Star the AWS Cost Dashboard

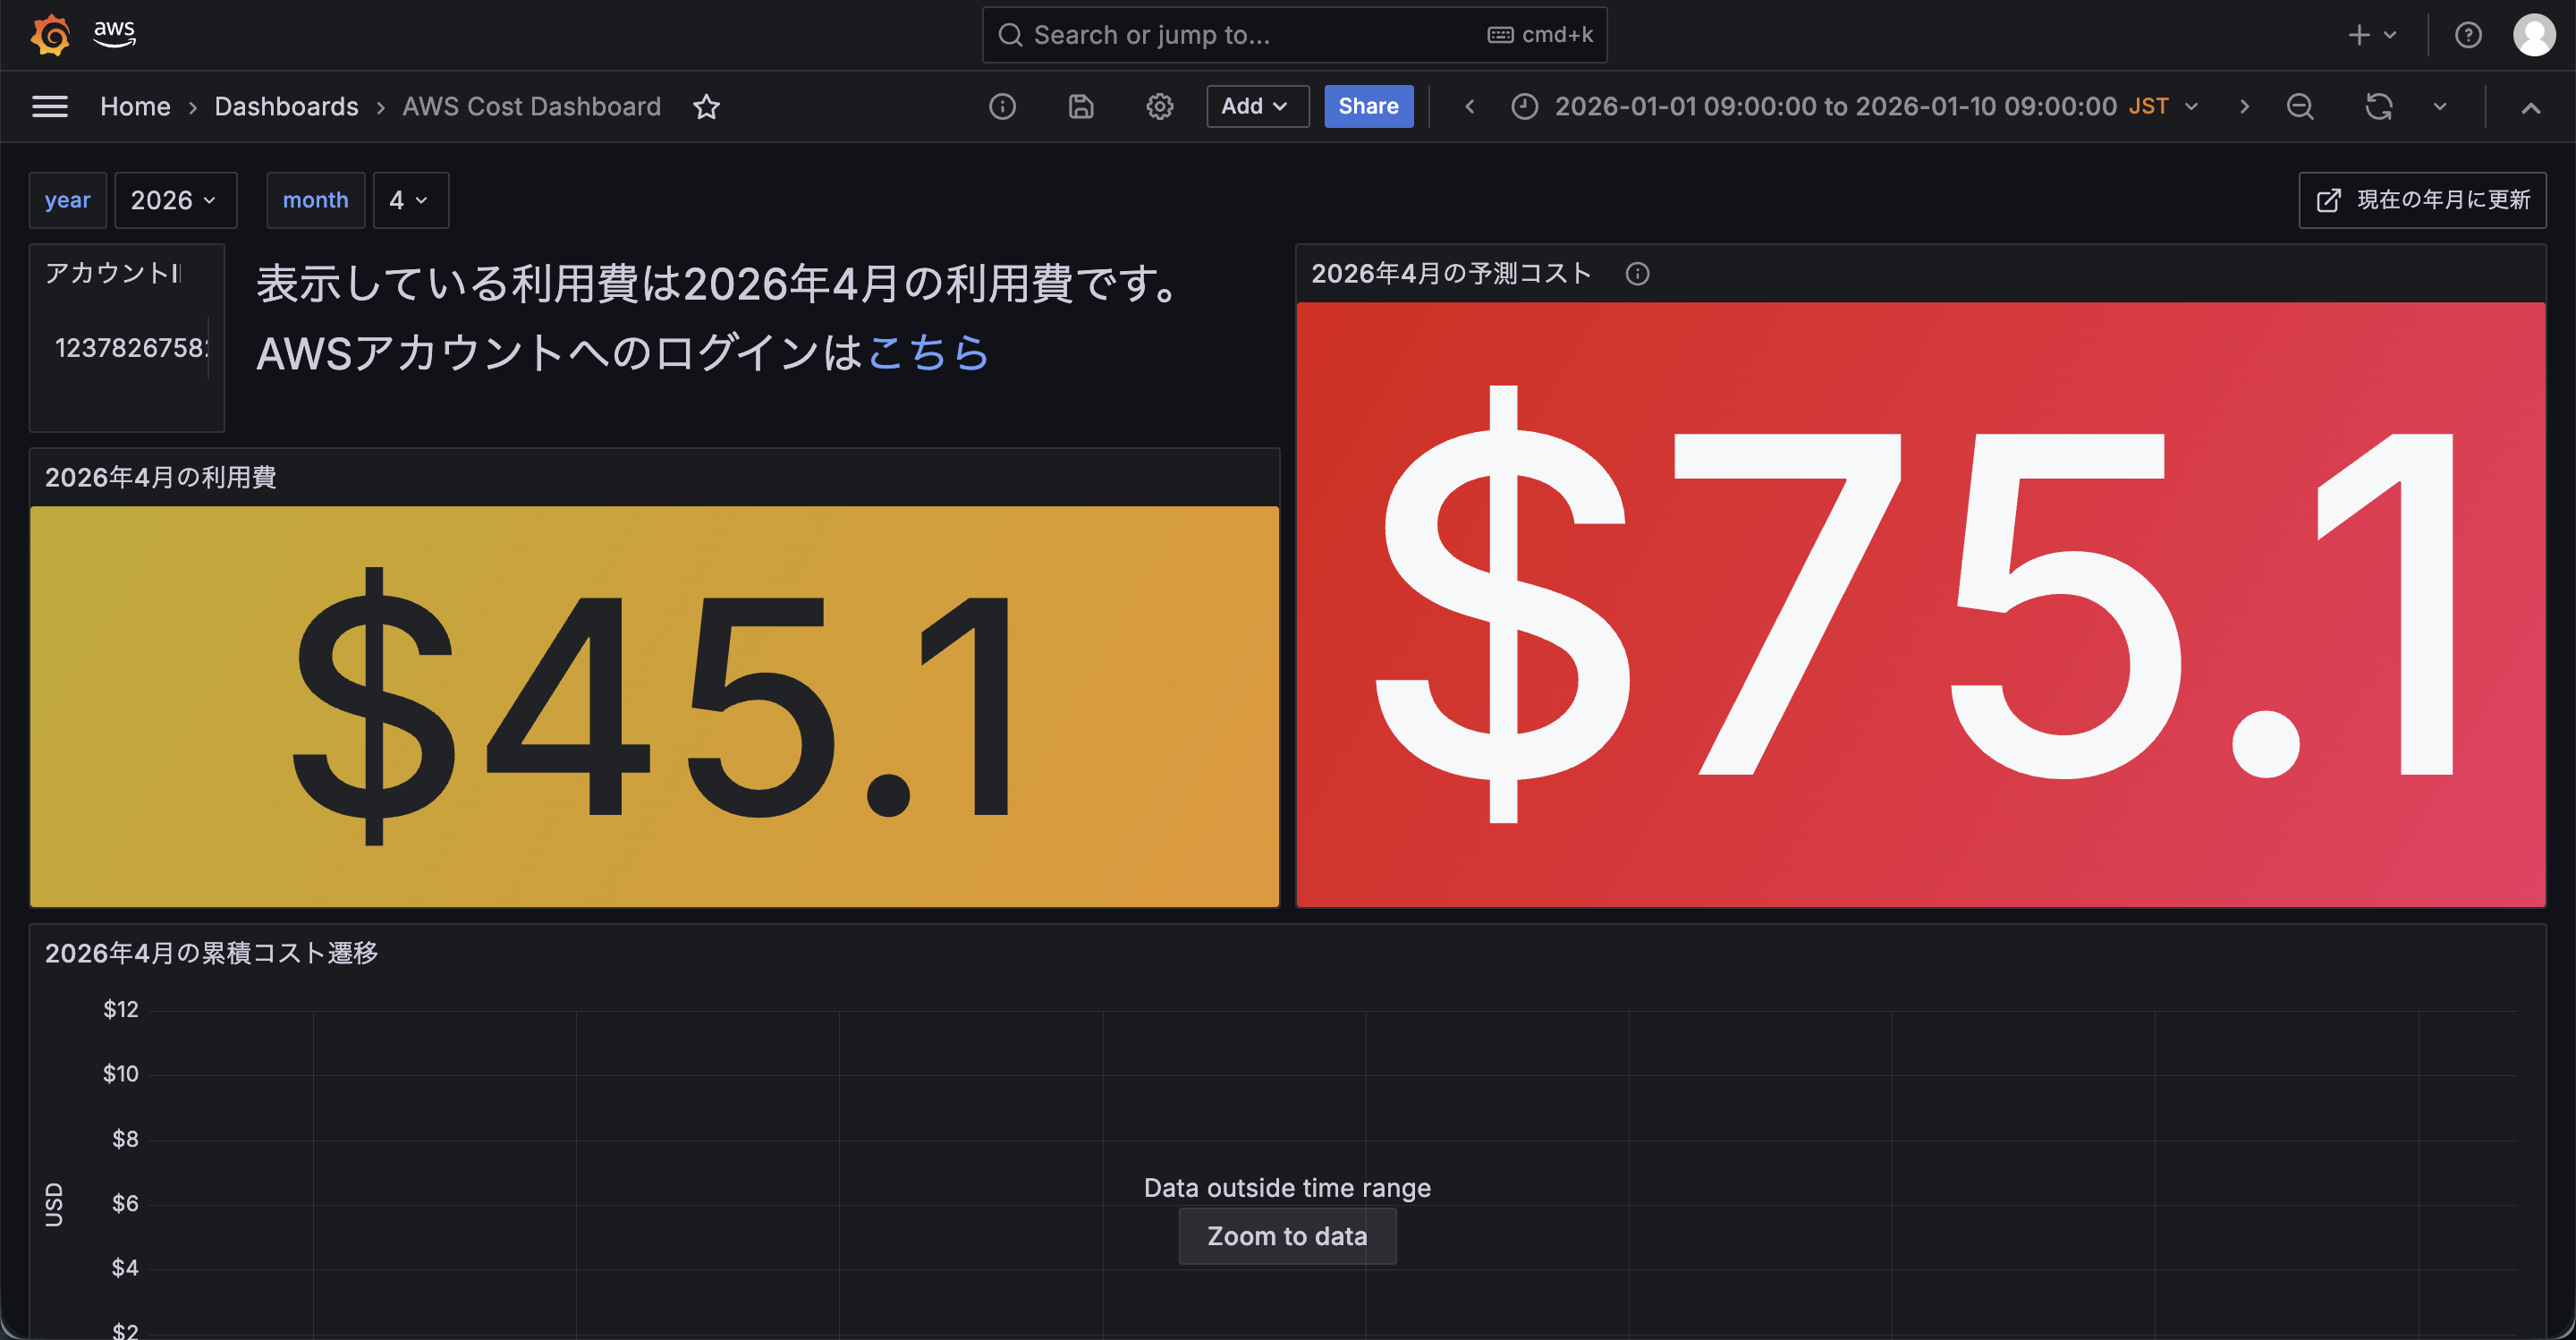(707, 106)
